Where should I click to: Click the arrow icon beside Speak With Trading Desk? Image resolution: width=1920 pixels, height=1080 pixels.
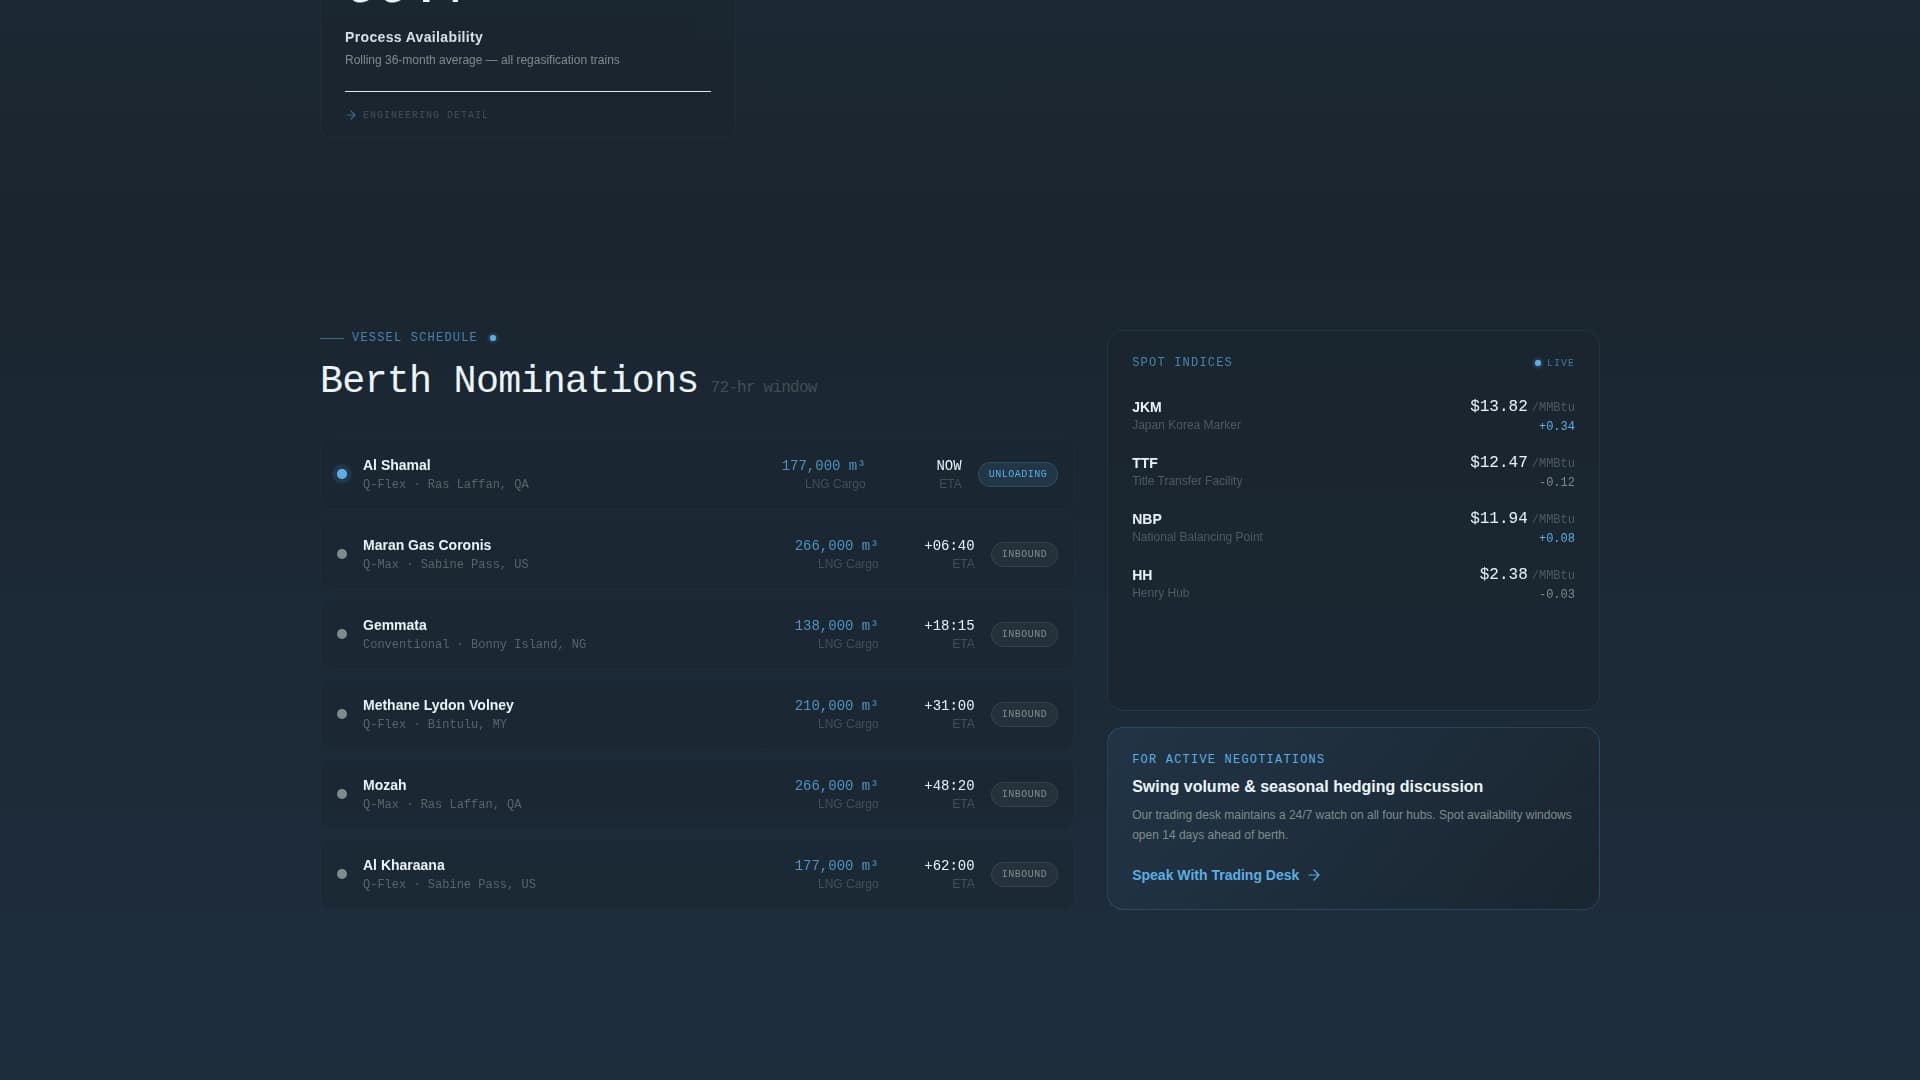(x=1314, y=875)
